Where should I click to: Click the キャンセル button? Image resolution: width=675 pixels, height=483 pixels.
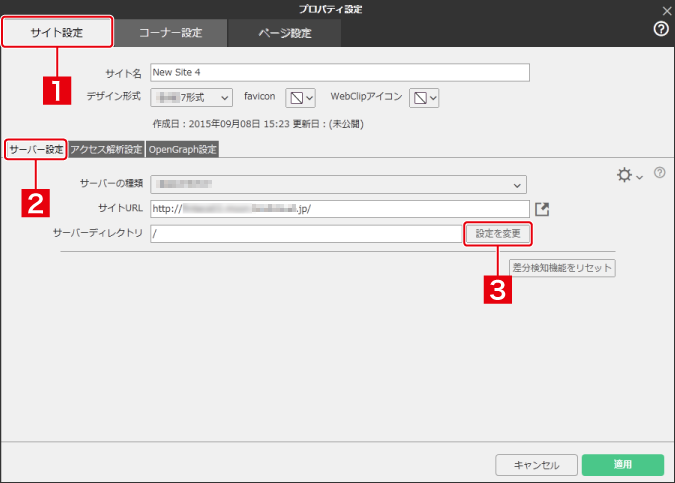pos(536,465)
